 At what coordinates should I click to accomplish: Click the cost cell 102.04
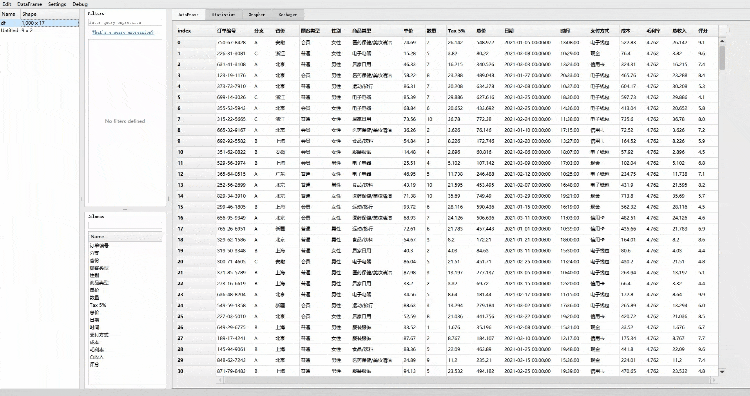pos(631,163)
